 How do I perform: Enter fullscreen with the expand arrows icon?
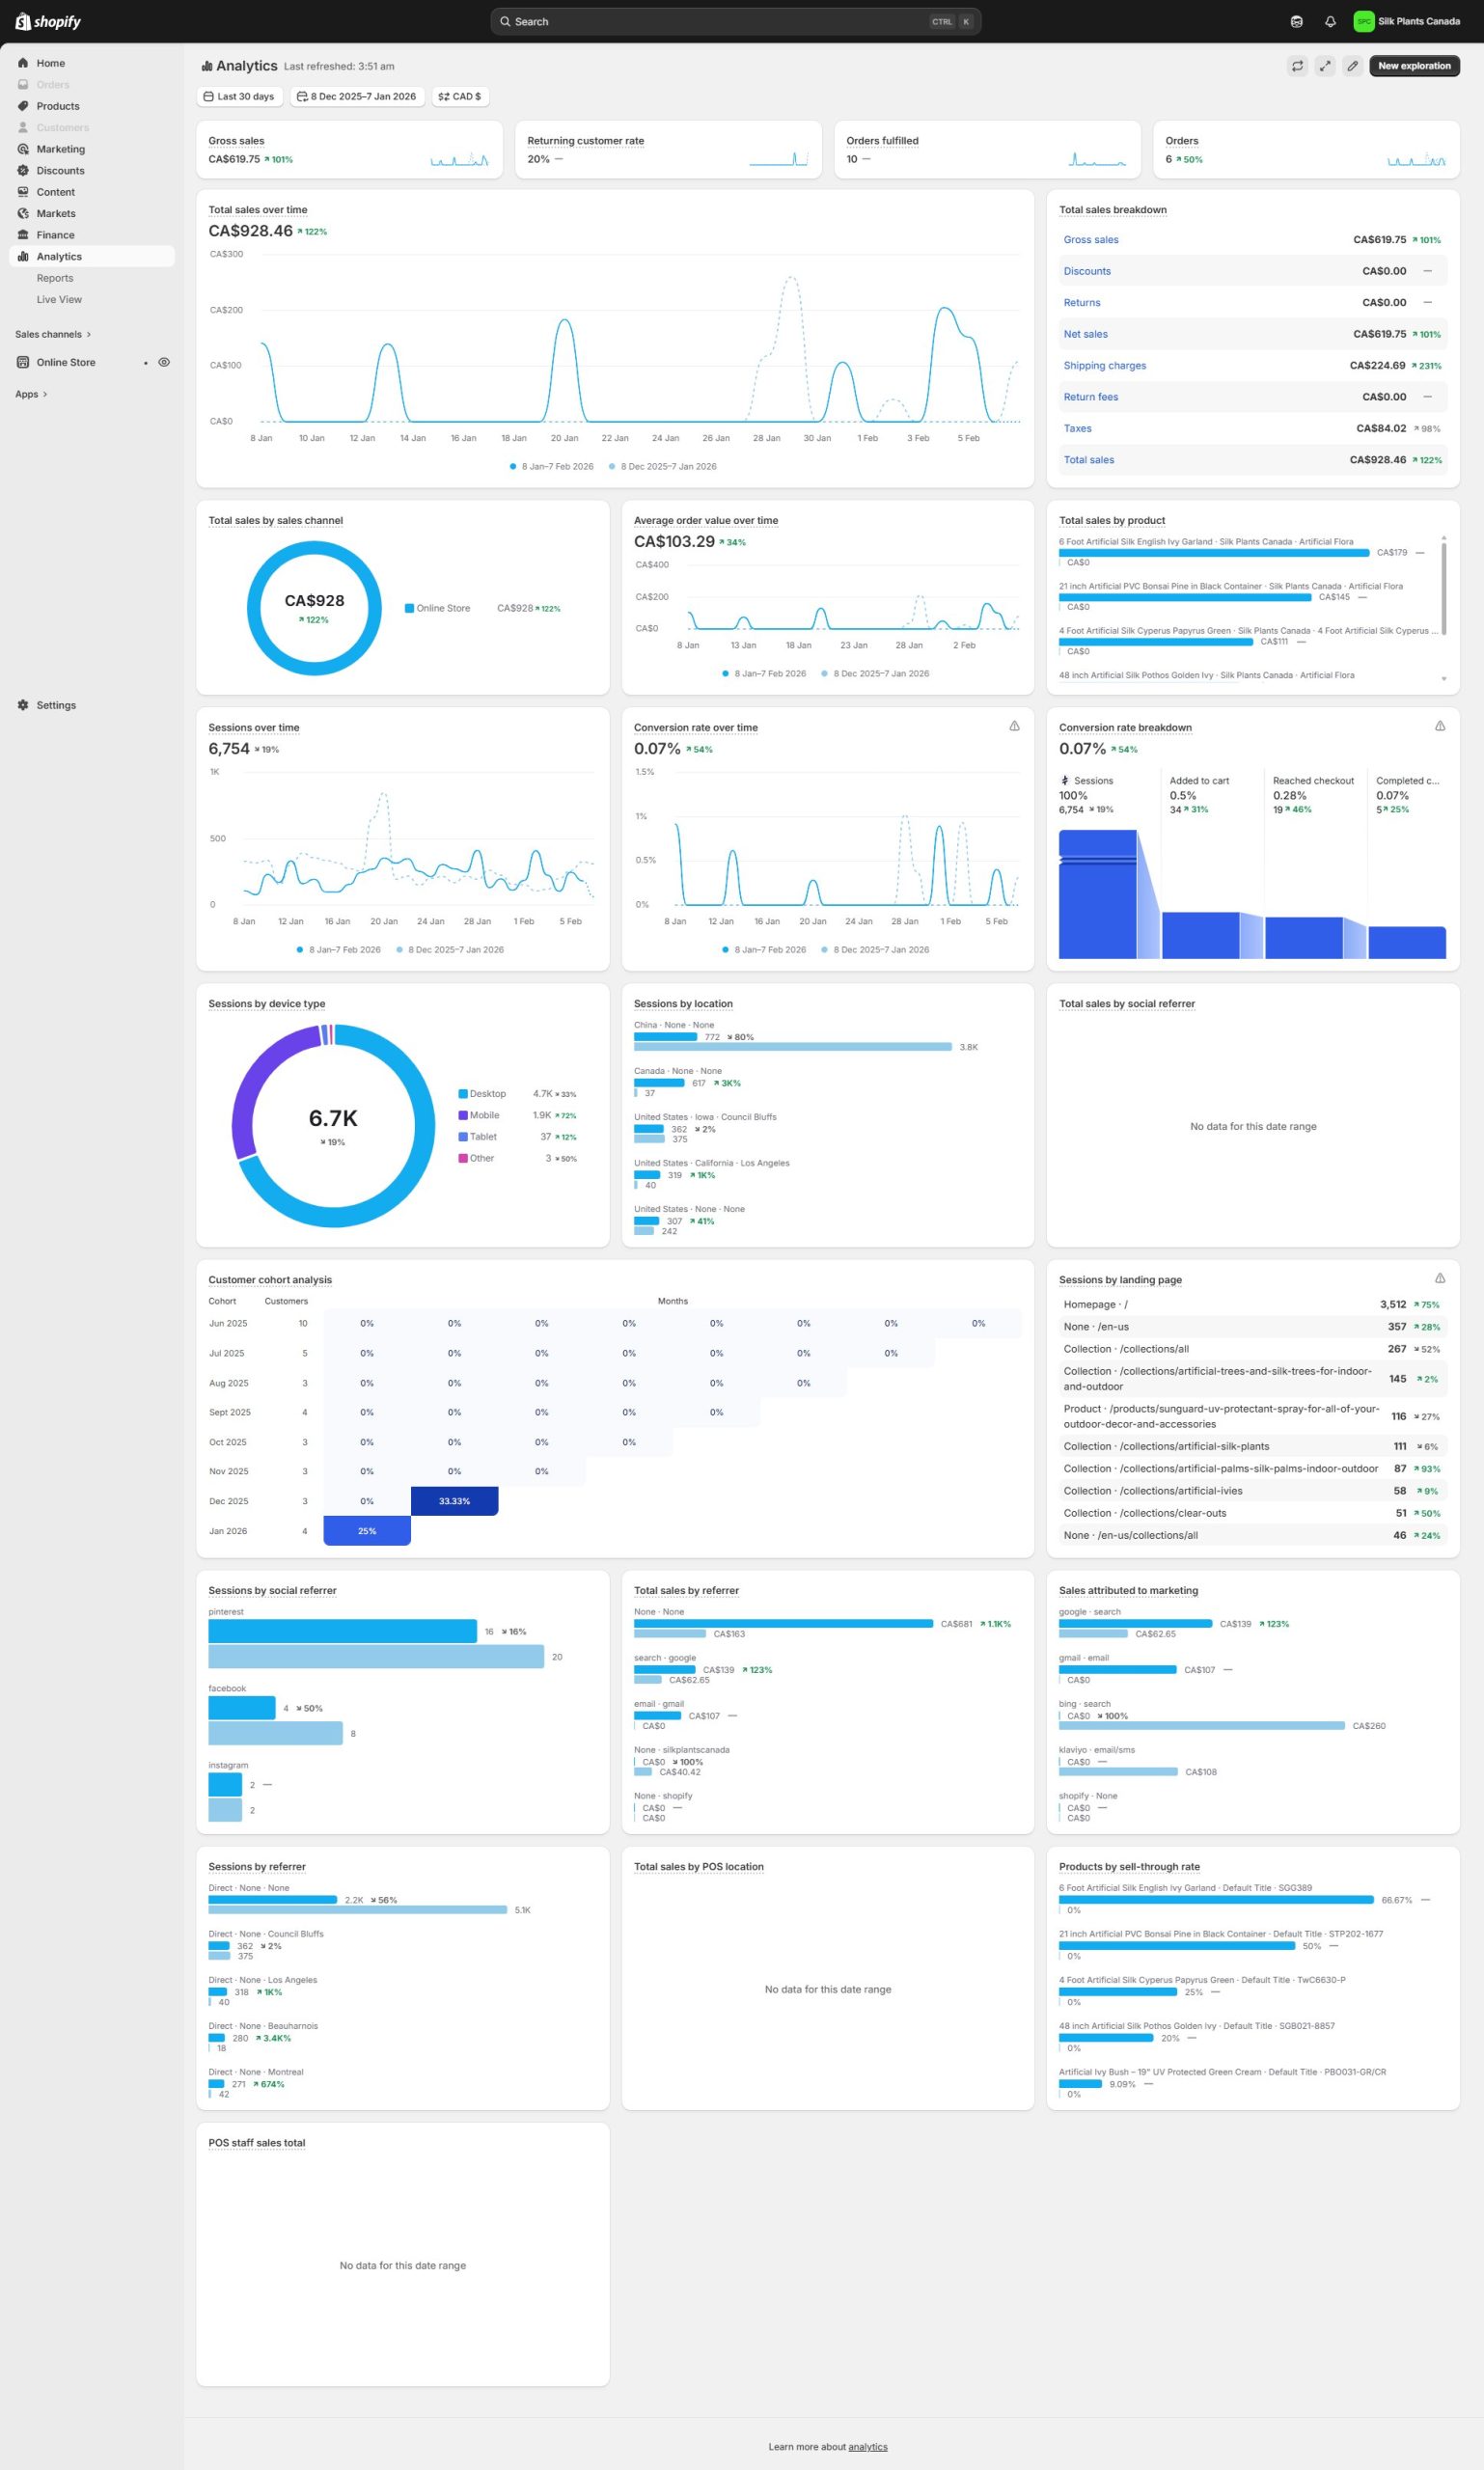pos(1324,66)
